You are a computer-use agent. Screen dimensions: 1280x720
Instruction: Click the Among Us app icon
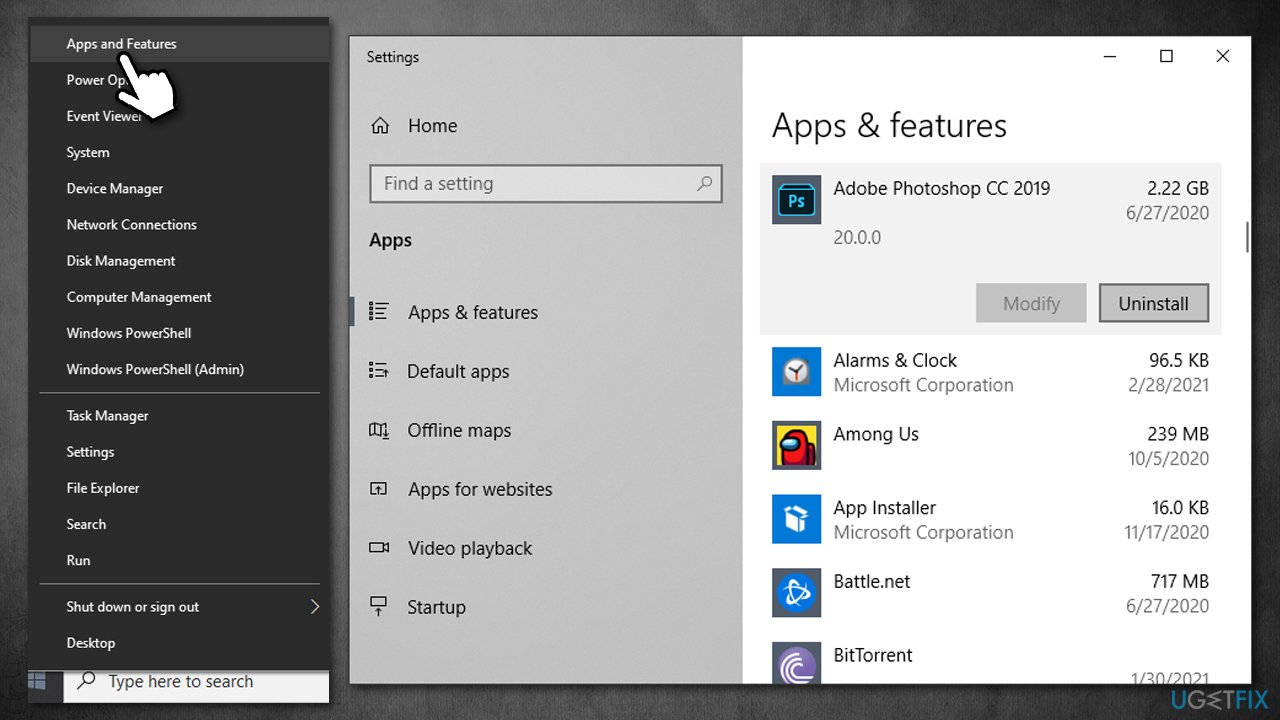pyautogui.click(x=797, y=446)
